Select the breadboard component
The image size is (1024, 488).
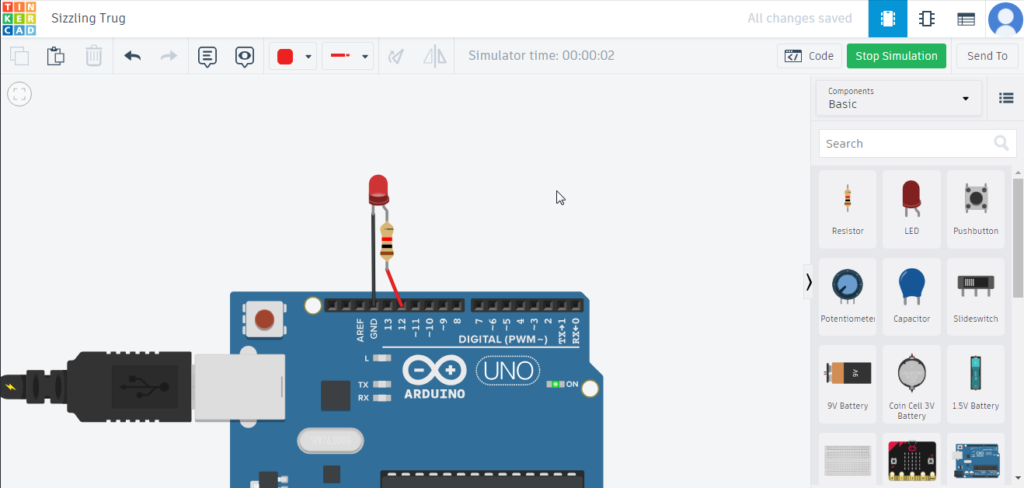848,461
